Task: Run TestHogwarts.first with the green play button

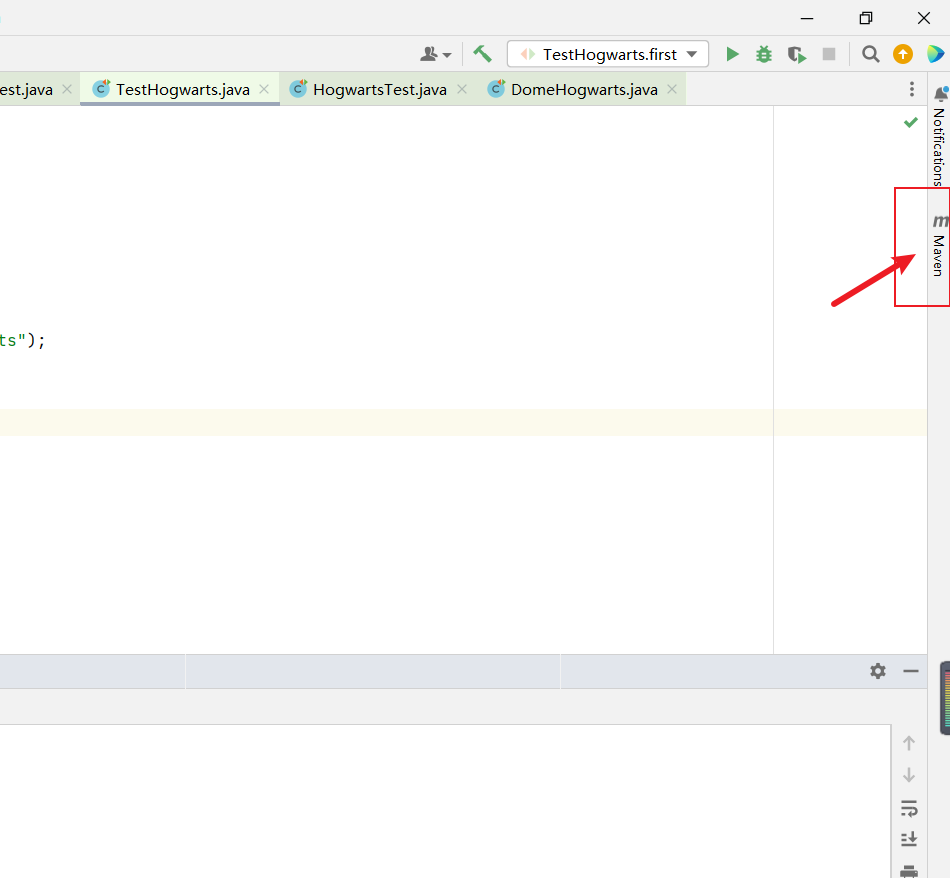Action: click(x=733, y=54)
